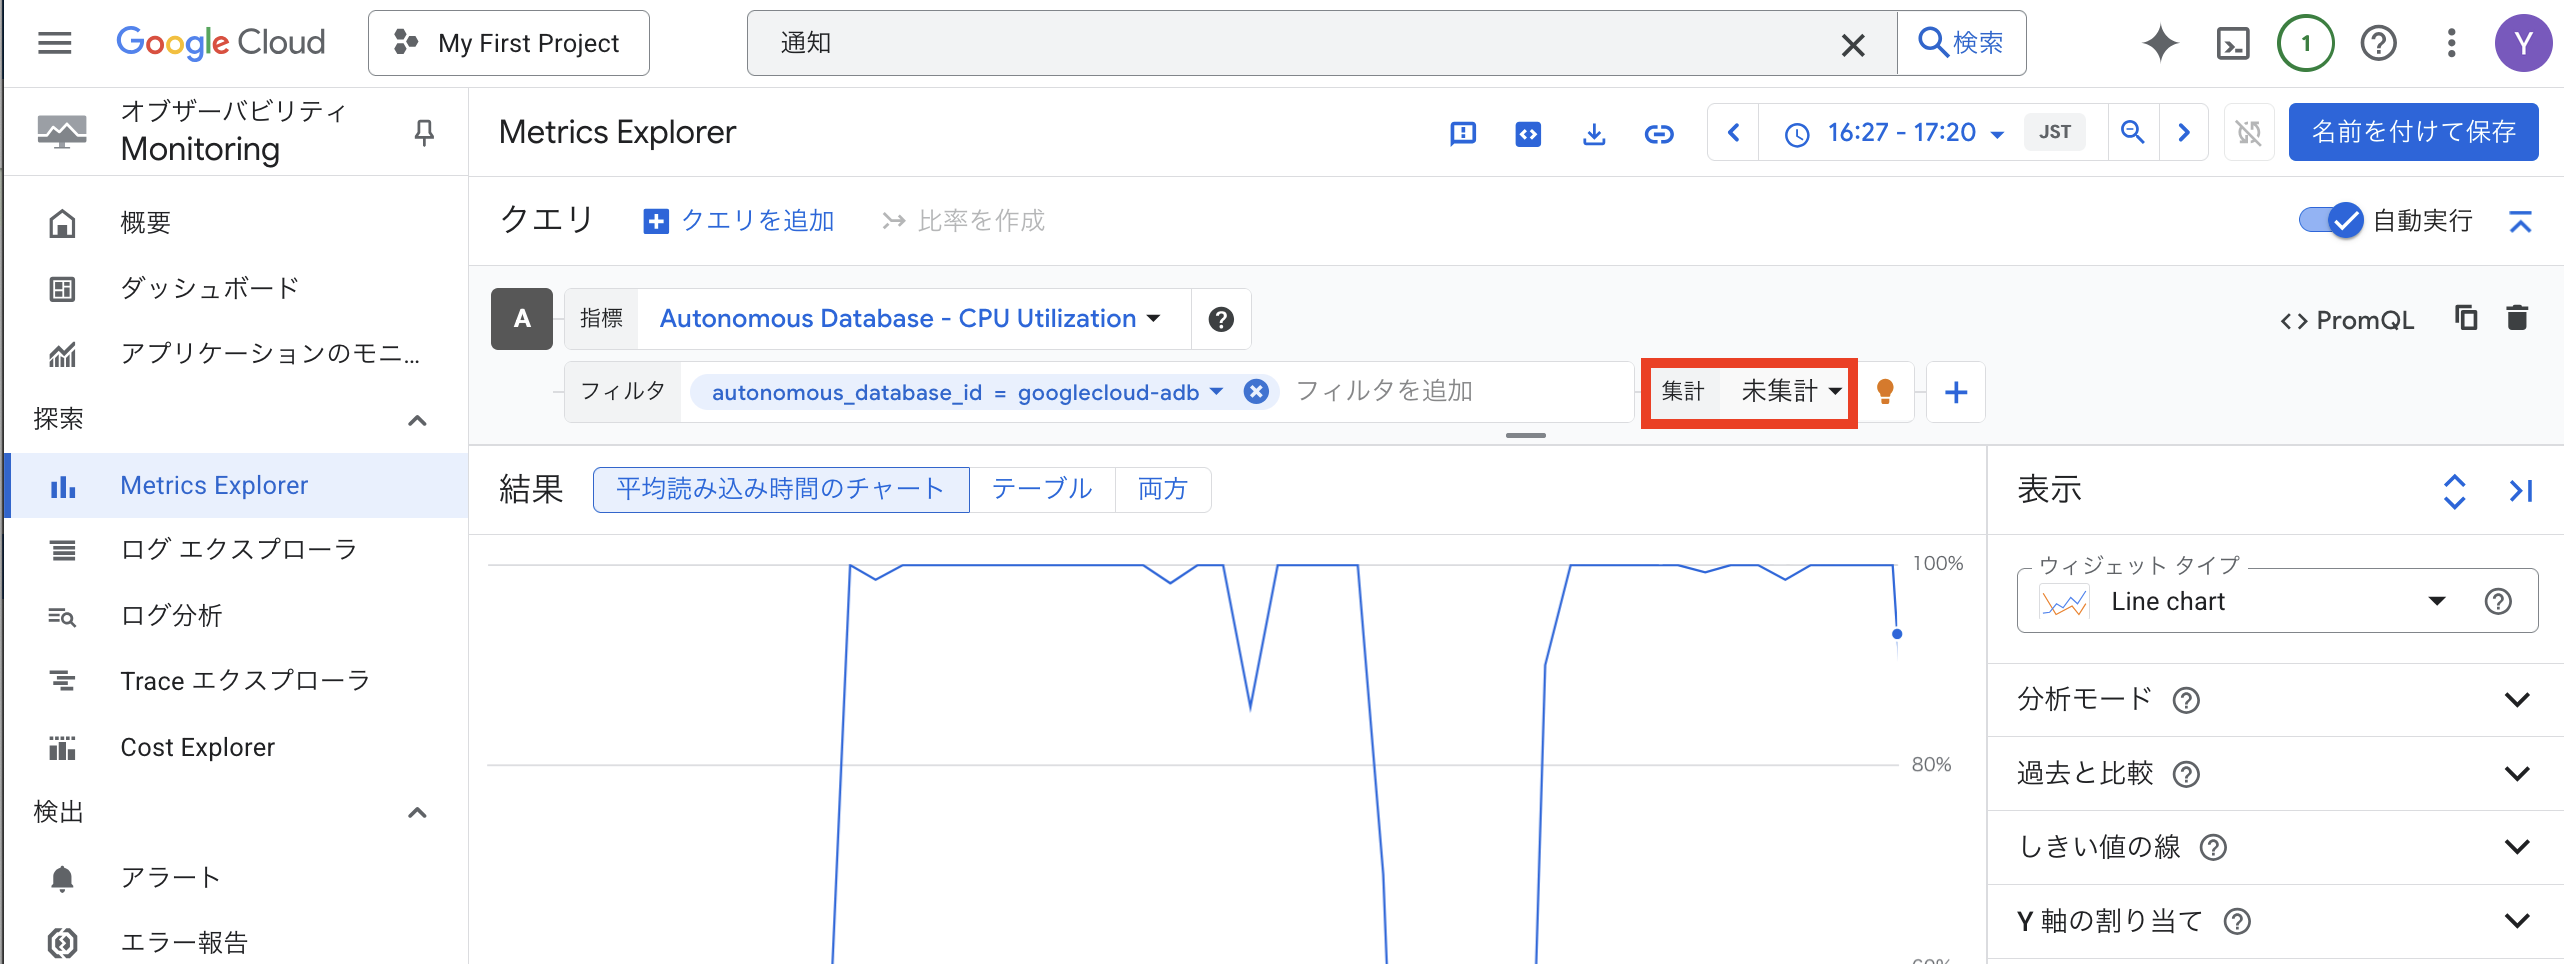Open the navigation hamburger menu
The height and width of the screenshot is (964, 2564).
click(54, 42)
